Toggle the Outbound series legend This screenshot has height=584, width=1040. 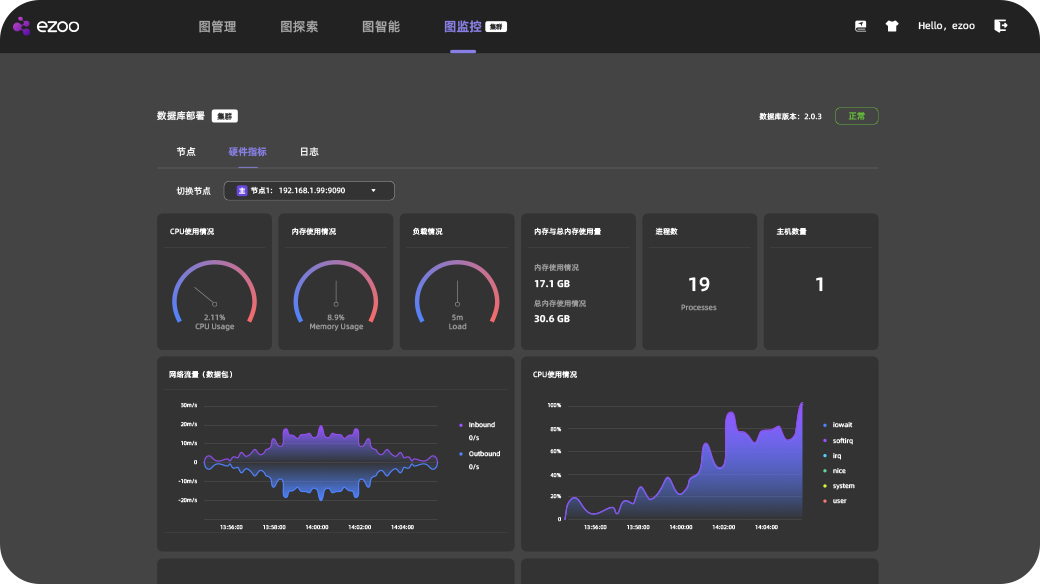[482, 454]
